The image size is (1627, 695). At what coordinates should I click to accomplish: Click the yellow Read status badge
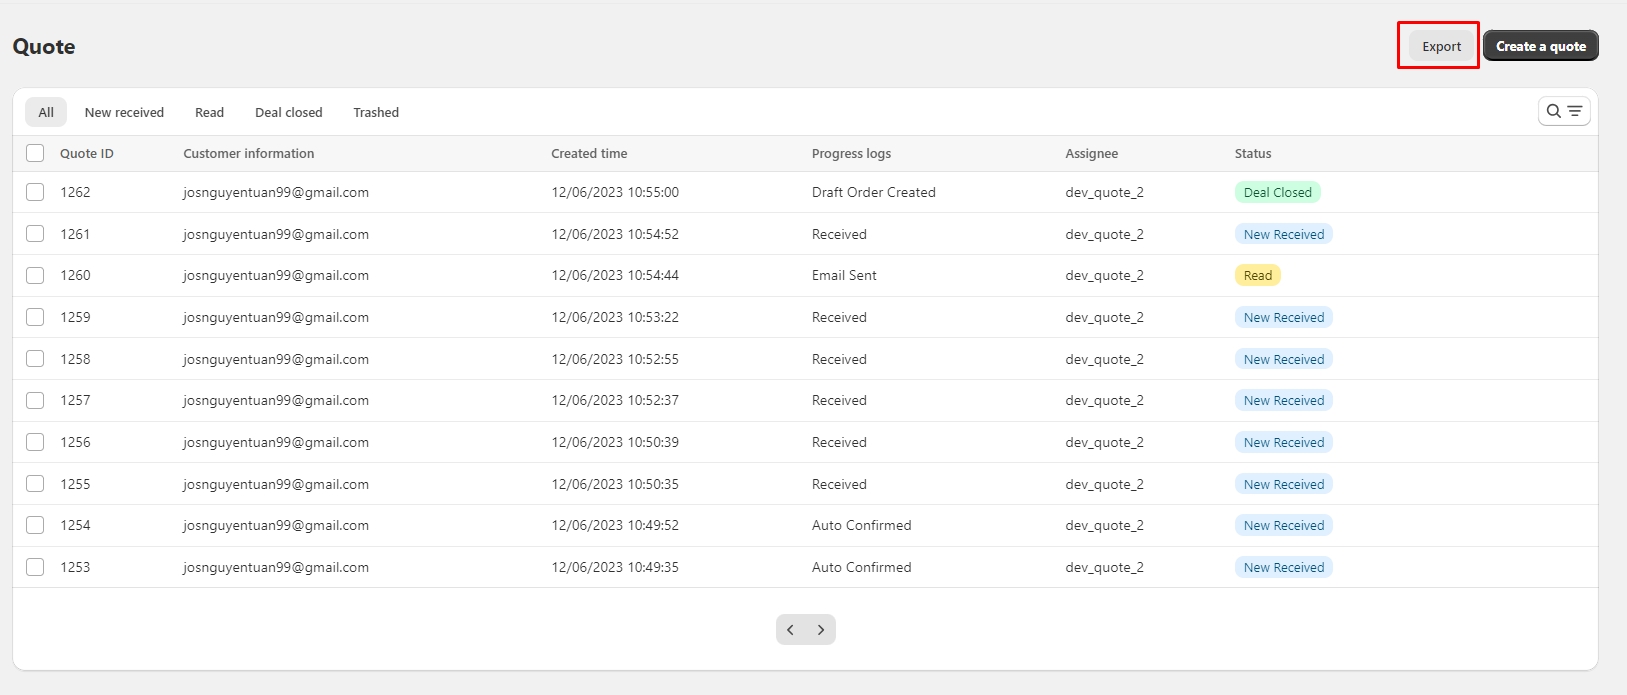point(1257,276)
